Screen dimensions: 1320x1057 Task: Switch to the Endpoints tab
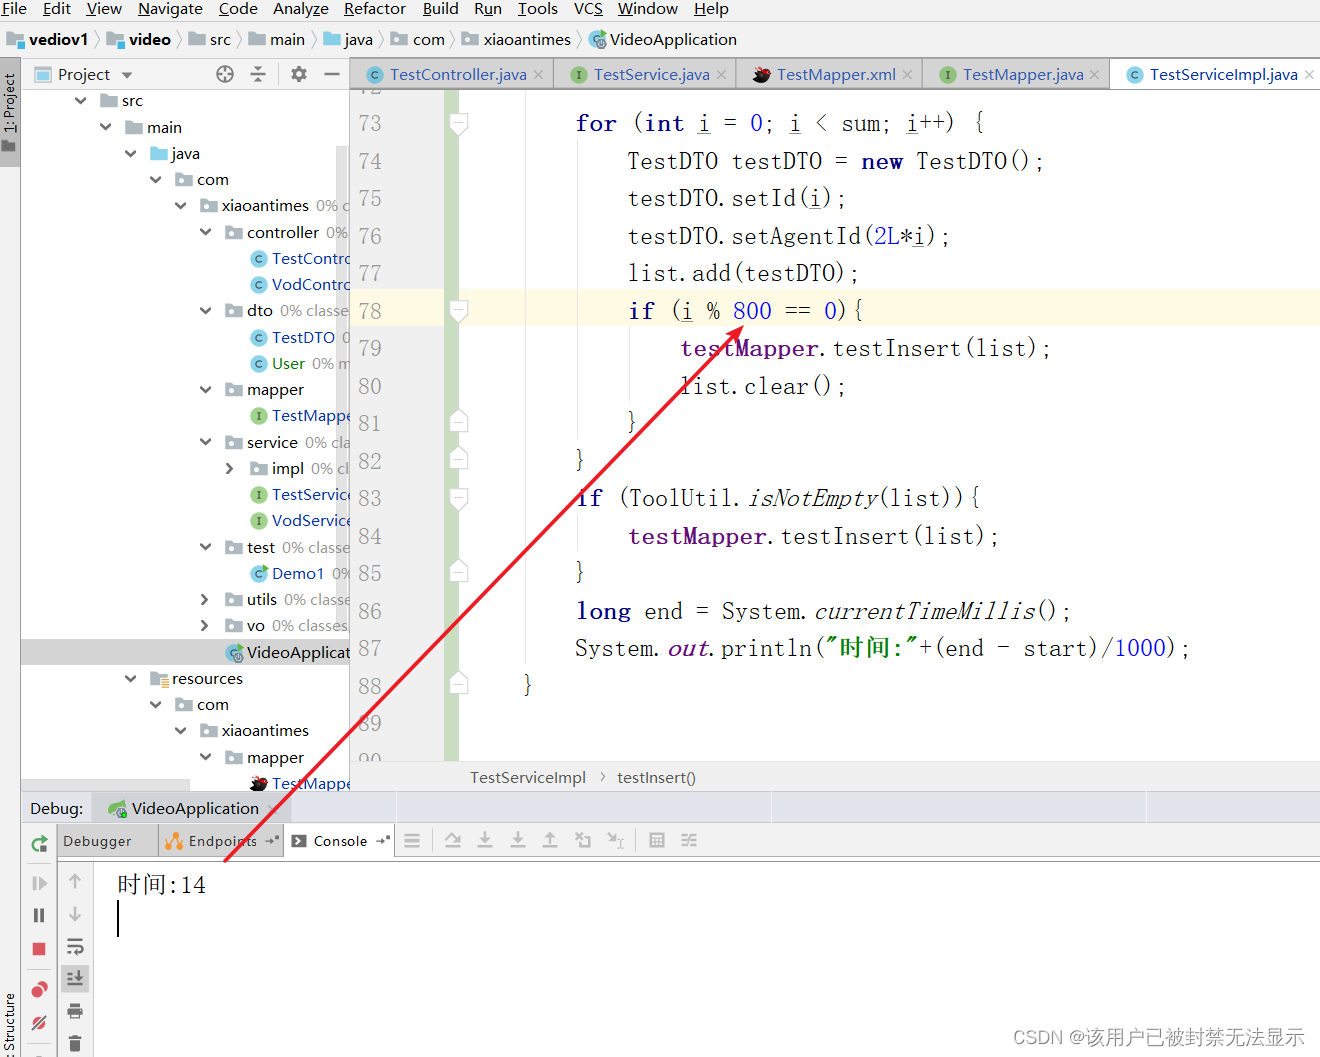coord(221,841)
